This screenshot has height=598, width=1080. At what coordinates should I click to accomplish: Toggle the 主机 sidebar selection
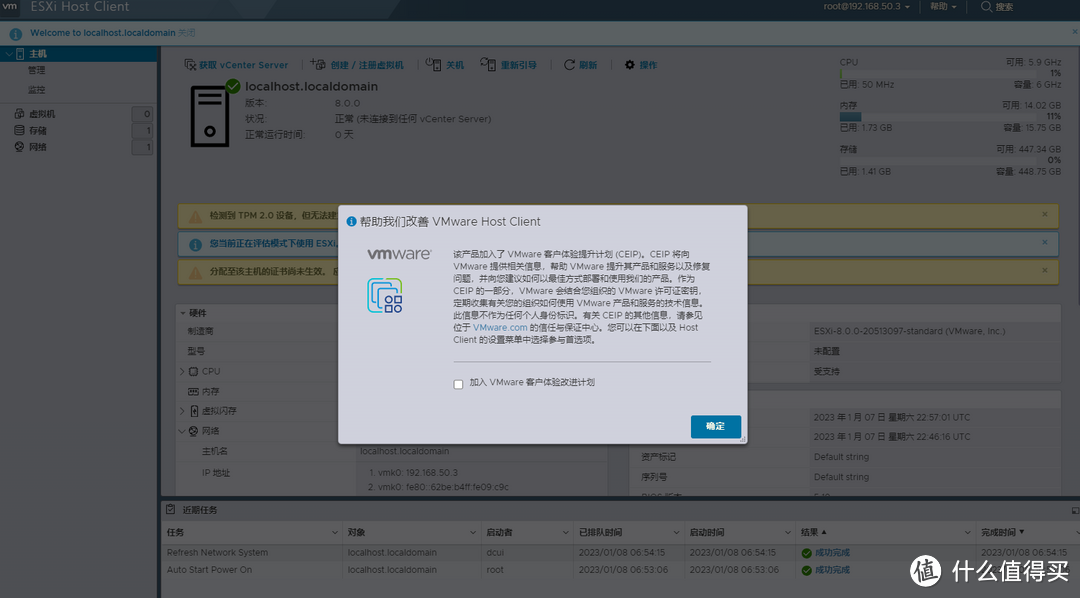36,52
